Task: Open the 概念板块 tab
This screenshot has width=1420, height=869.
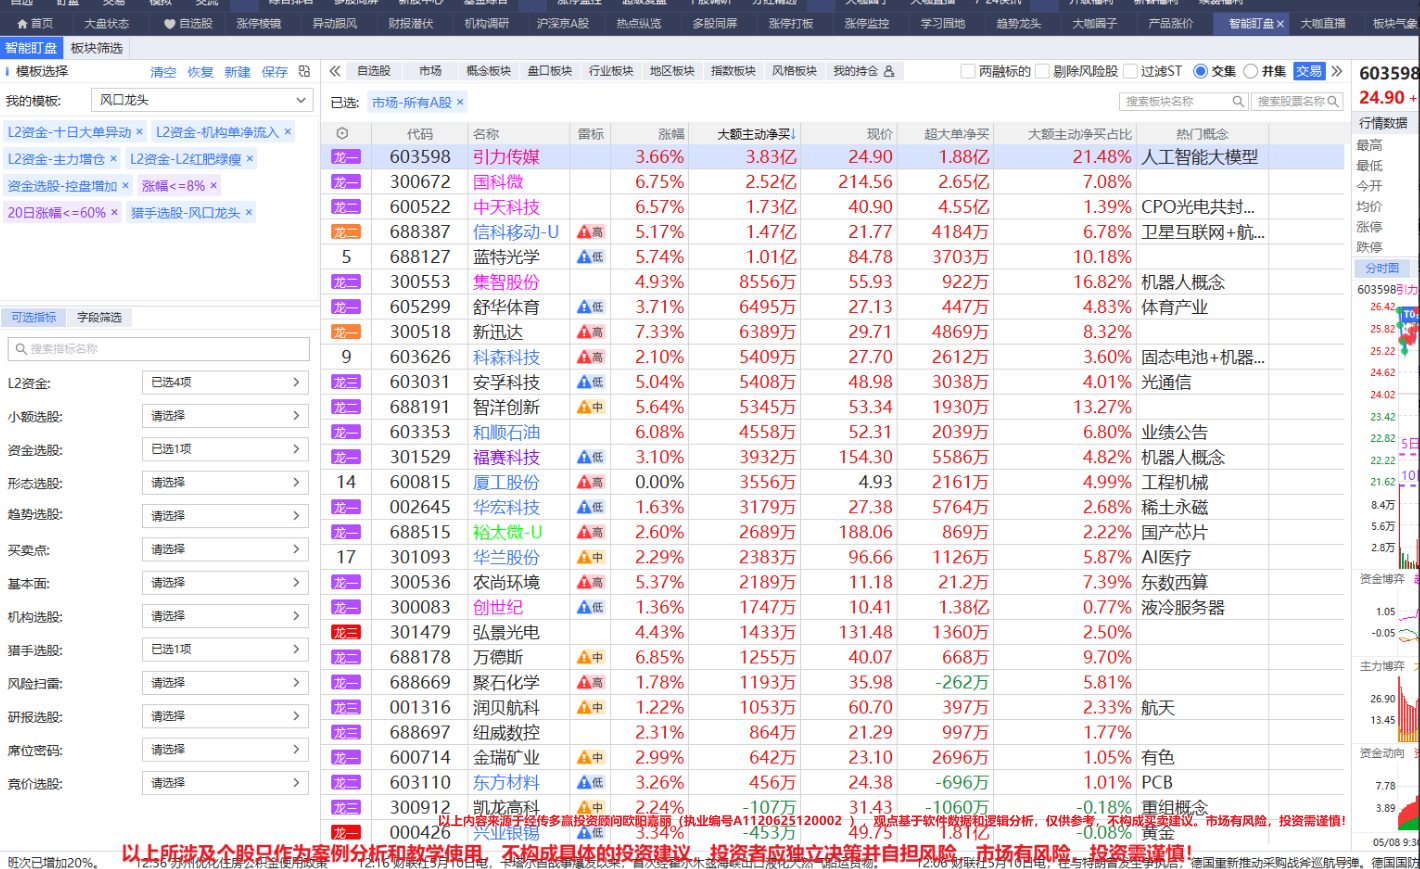Action: 489,71
